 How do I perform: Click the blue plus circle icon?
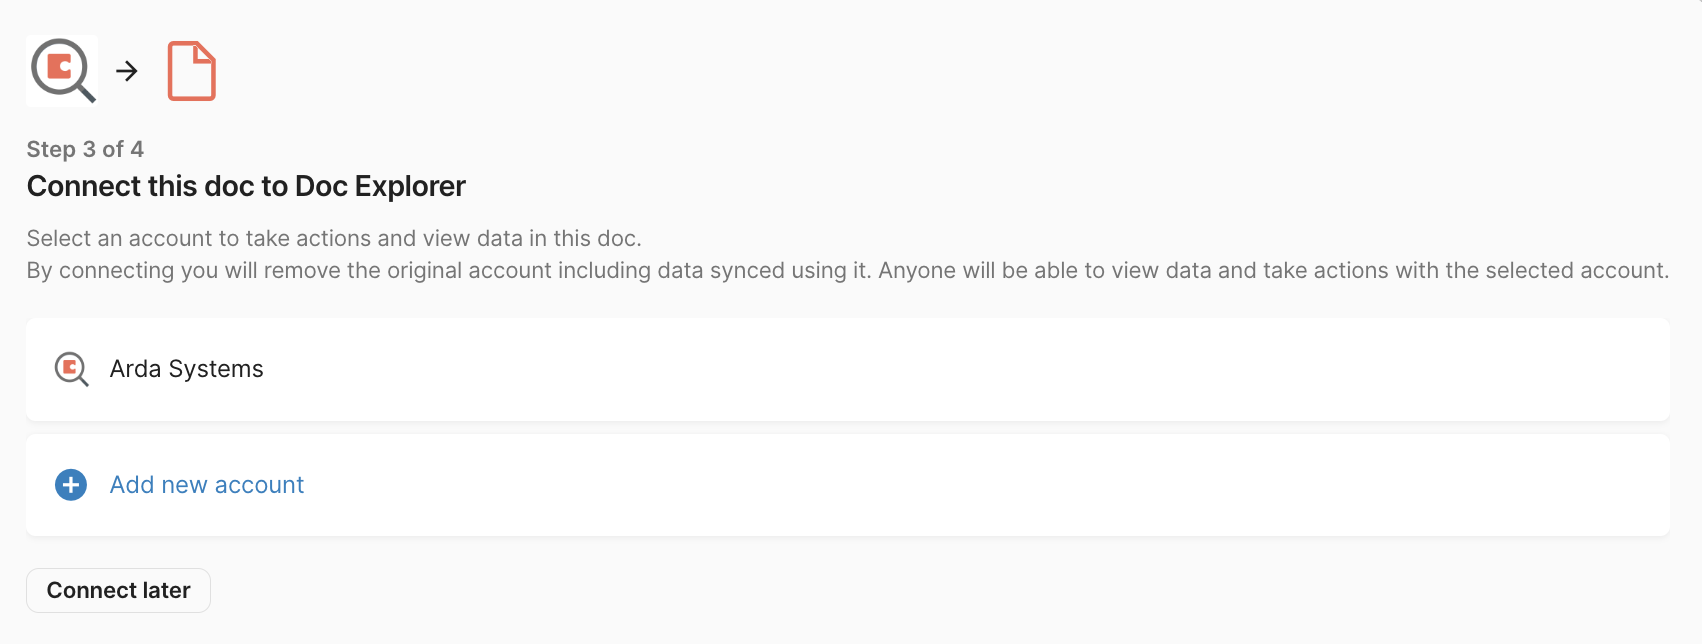tap(71, 485)
